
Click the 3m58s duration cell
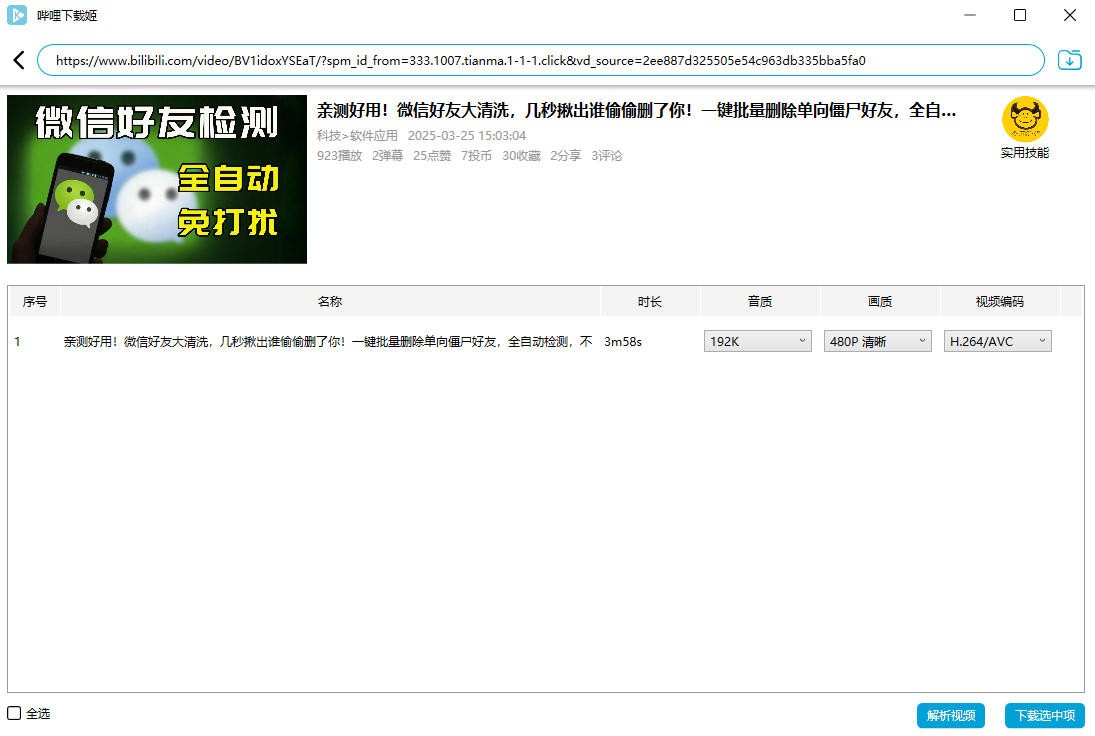click(623, 341)
